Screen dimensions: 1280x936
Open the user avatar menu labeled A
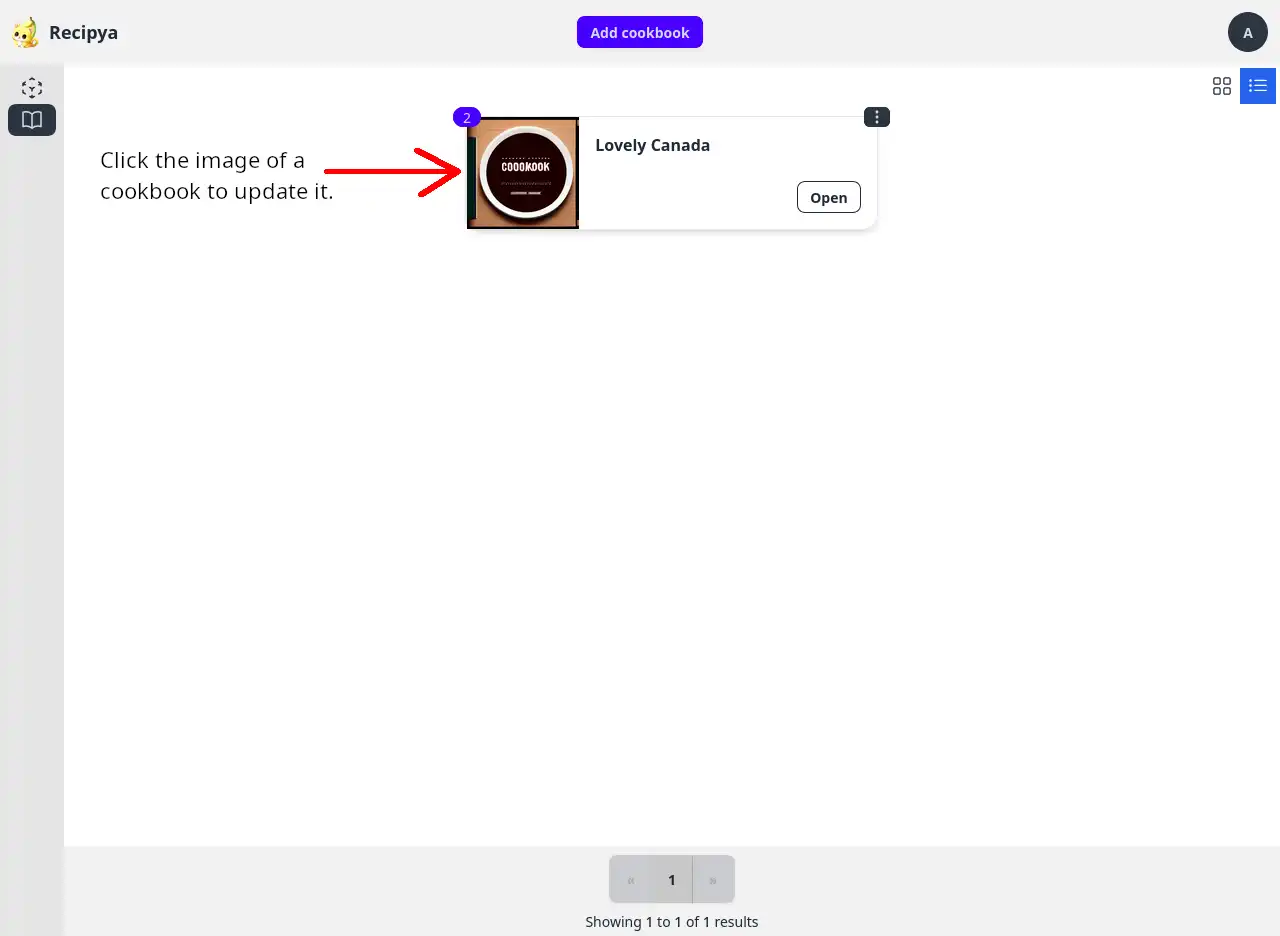pos(1248,32)
